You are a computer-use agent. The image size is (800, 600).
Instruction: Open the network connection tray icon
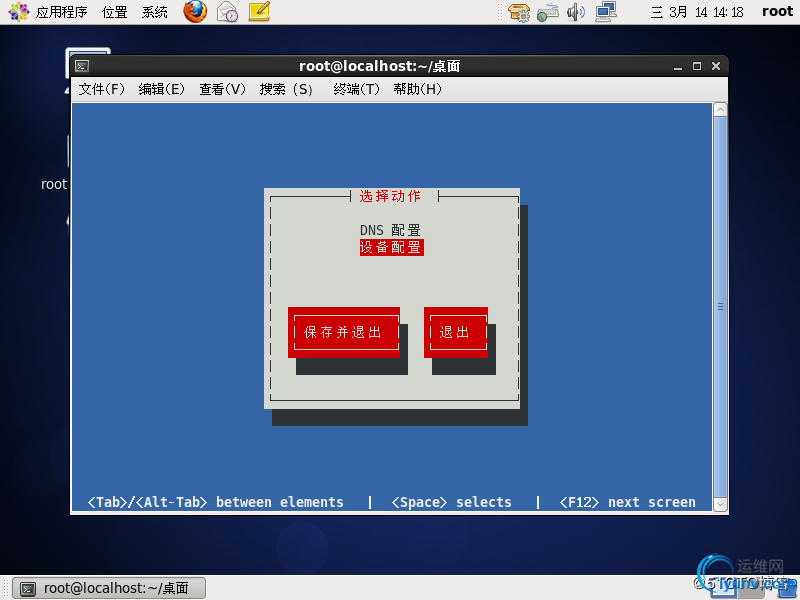606,11
